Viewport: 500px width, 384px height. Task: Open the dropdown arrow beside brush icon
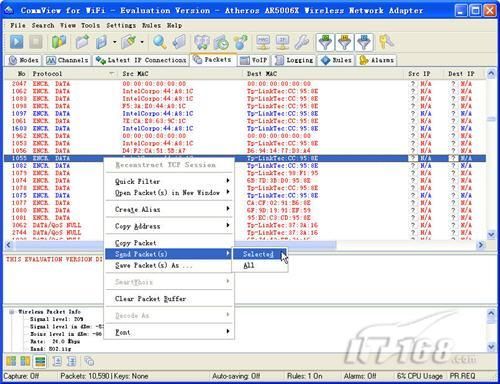point(142,42)
